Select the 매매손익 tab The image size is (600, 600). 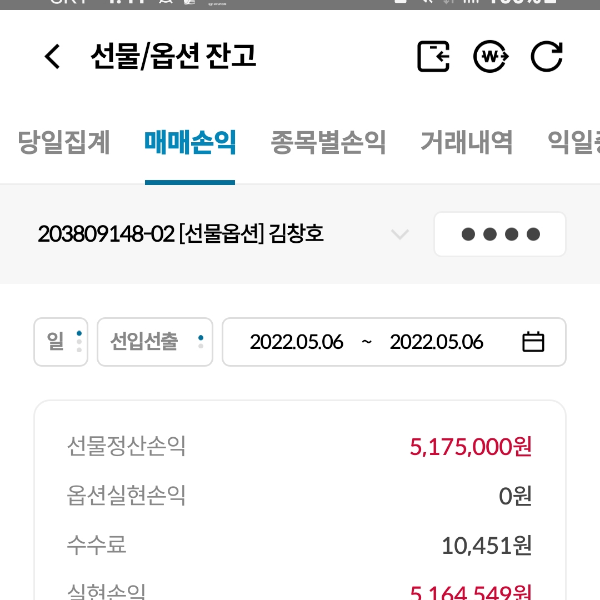click(190, 143)
